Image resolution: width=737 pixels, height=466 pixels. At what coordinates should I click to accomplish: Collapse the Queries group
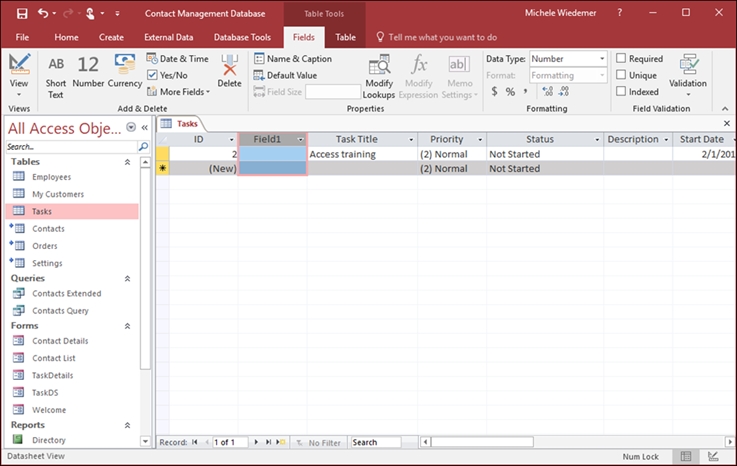pyautogui.click(x=127, y=278)
